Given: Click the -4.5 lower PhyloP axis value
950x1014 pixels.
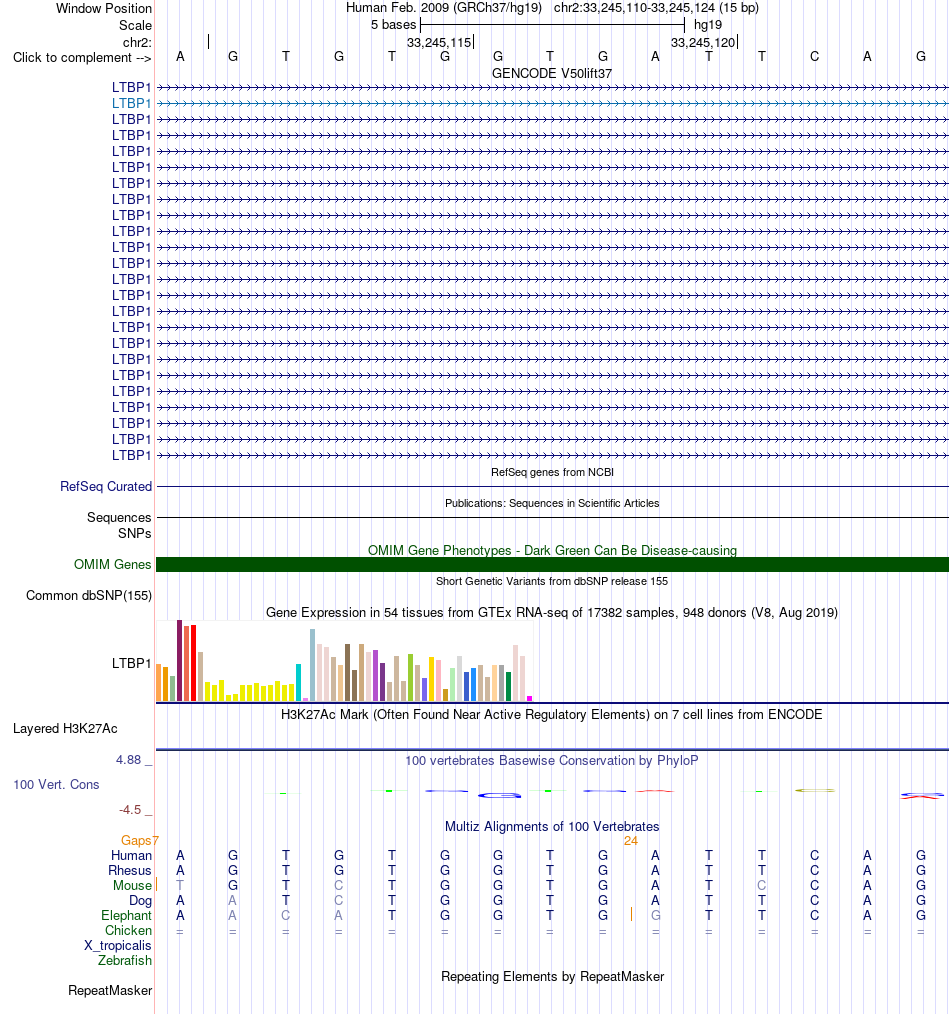Looking at the screenshot, I should [x=130, y=810].
